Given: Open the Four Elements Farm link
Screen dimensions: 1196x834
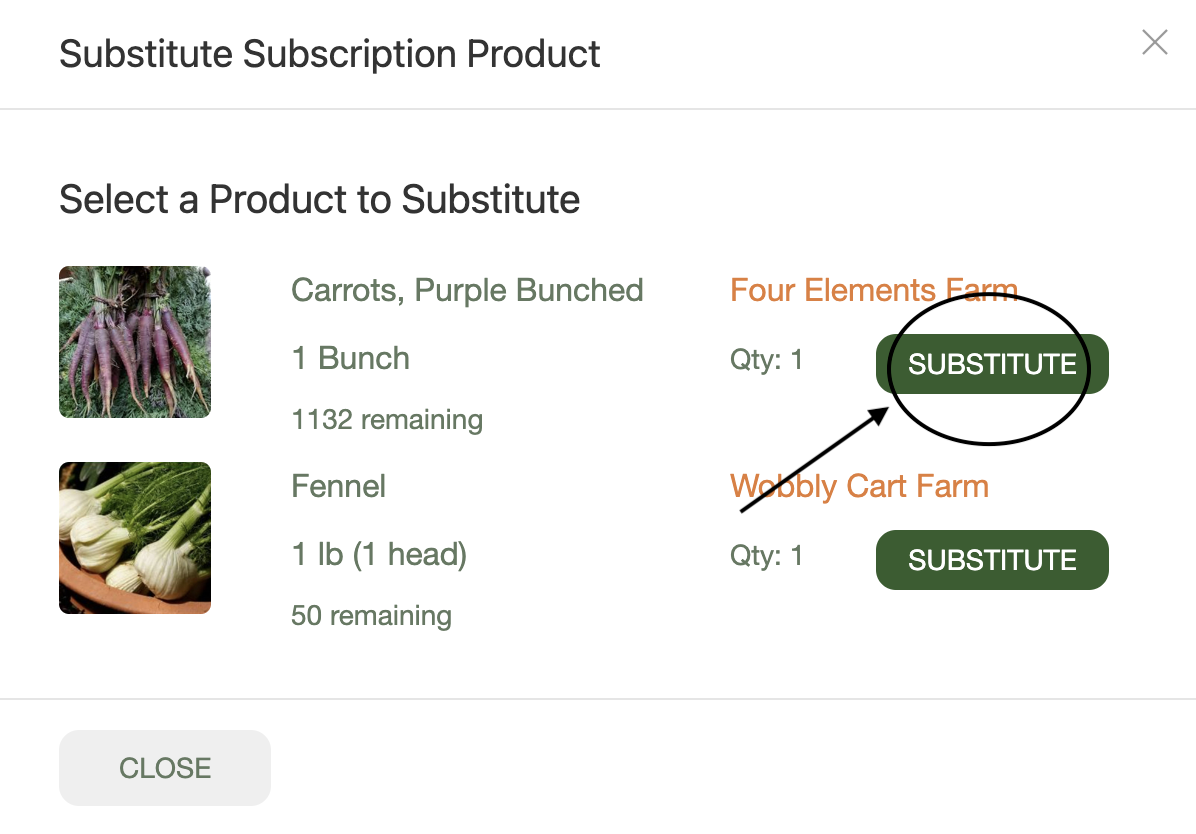Looking at the screenshot, I should click(873, 291).
